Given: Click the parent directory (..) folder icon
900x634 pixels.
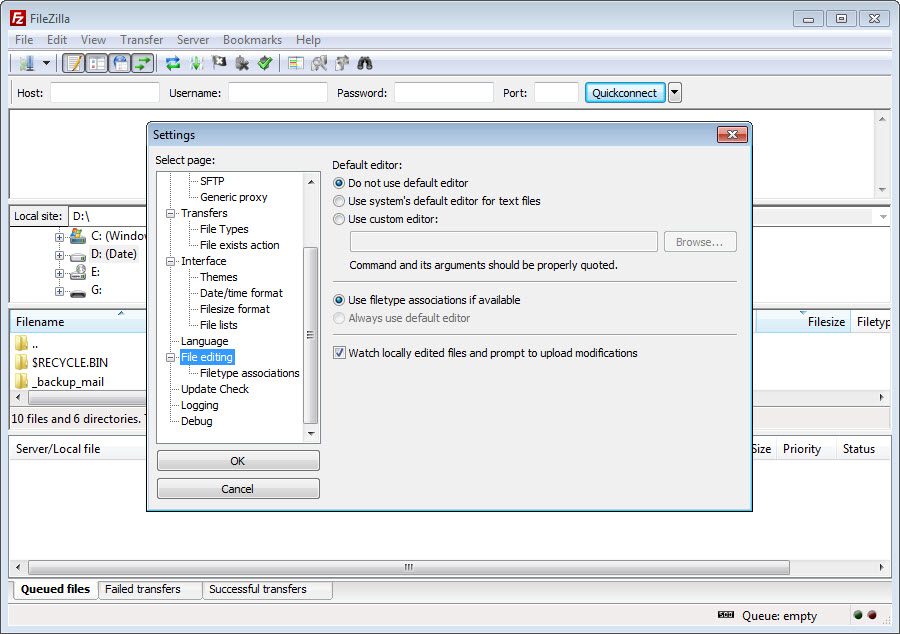Looking at the screenshot, I should (x=21, y=343).
